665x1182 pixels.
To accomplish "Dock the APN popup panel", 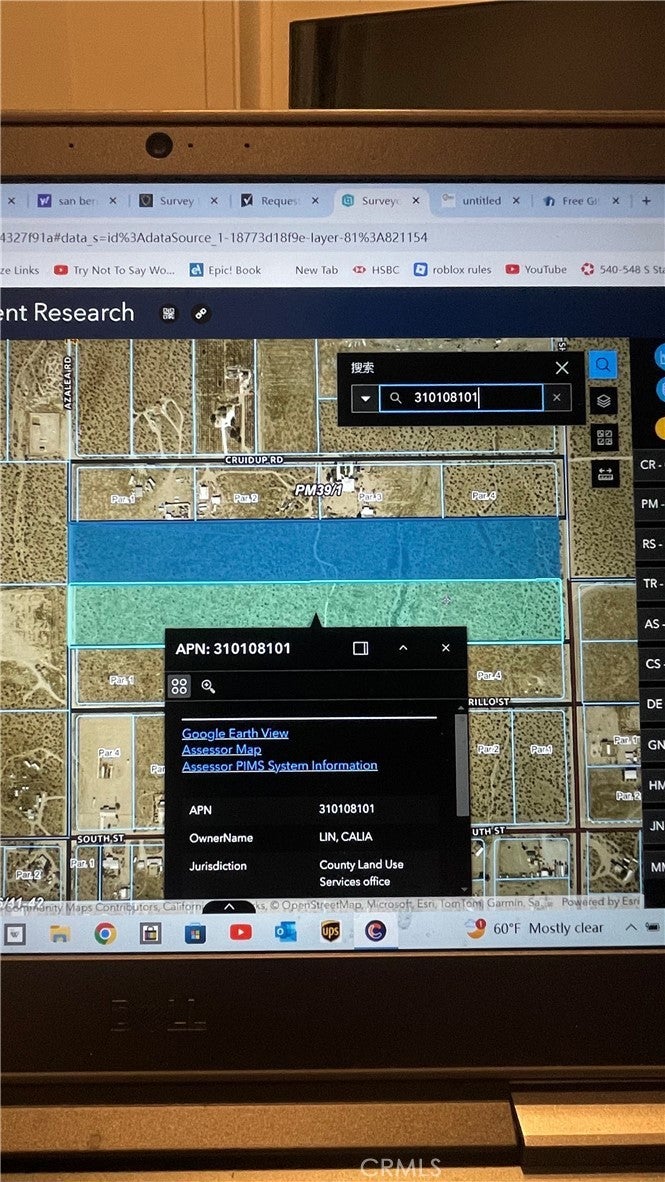I will 361,648.
